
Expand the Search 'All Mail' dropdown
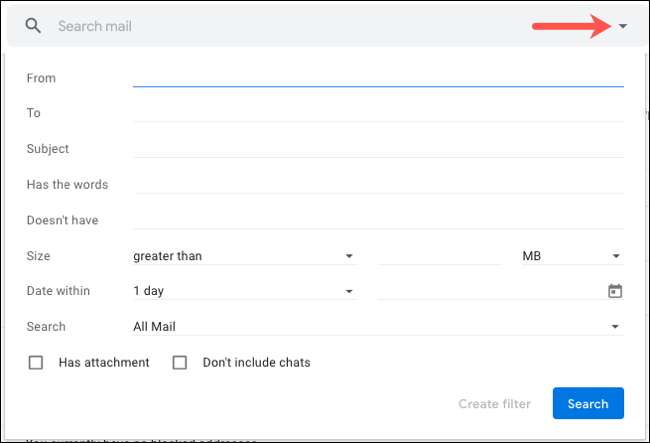pyautogui.click(x=377, y=326)
